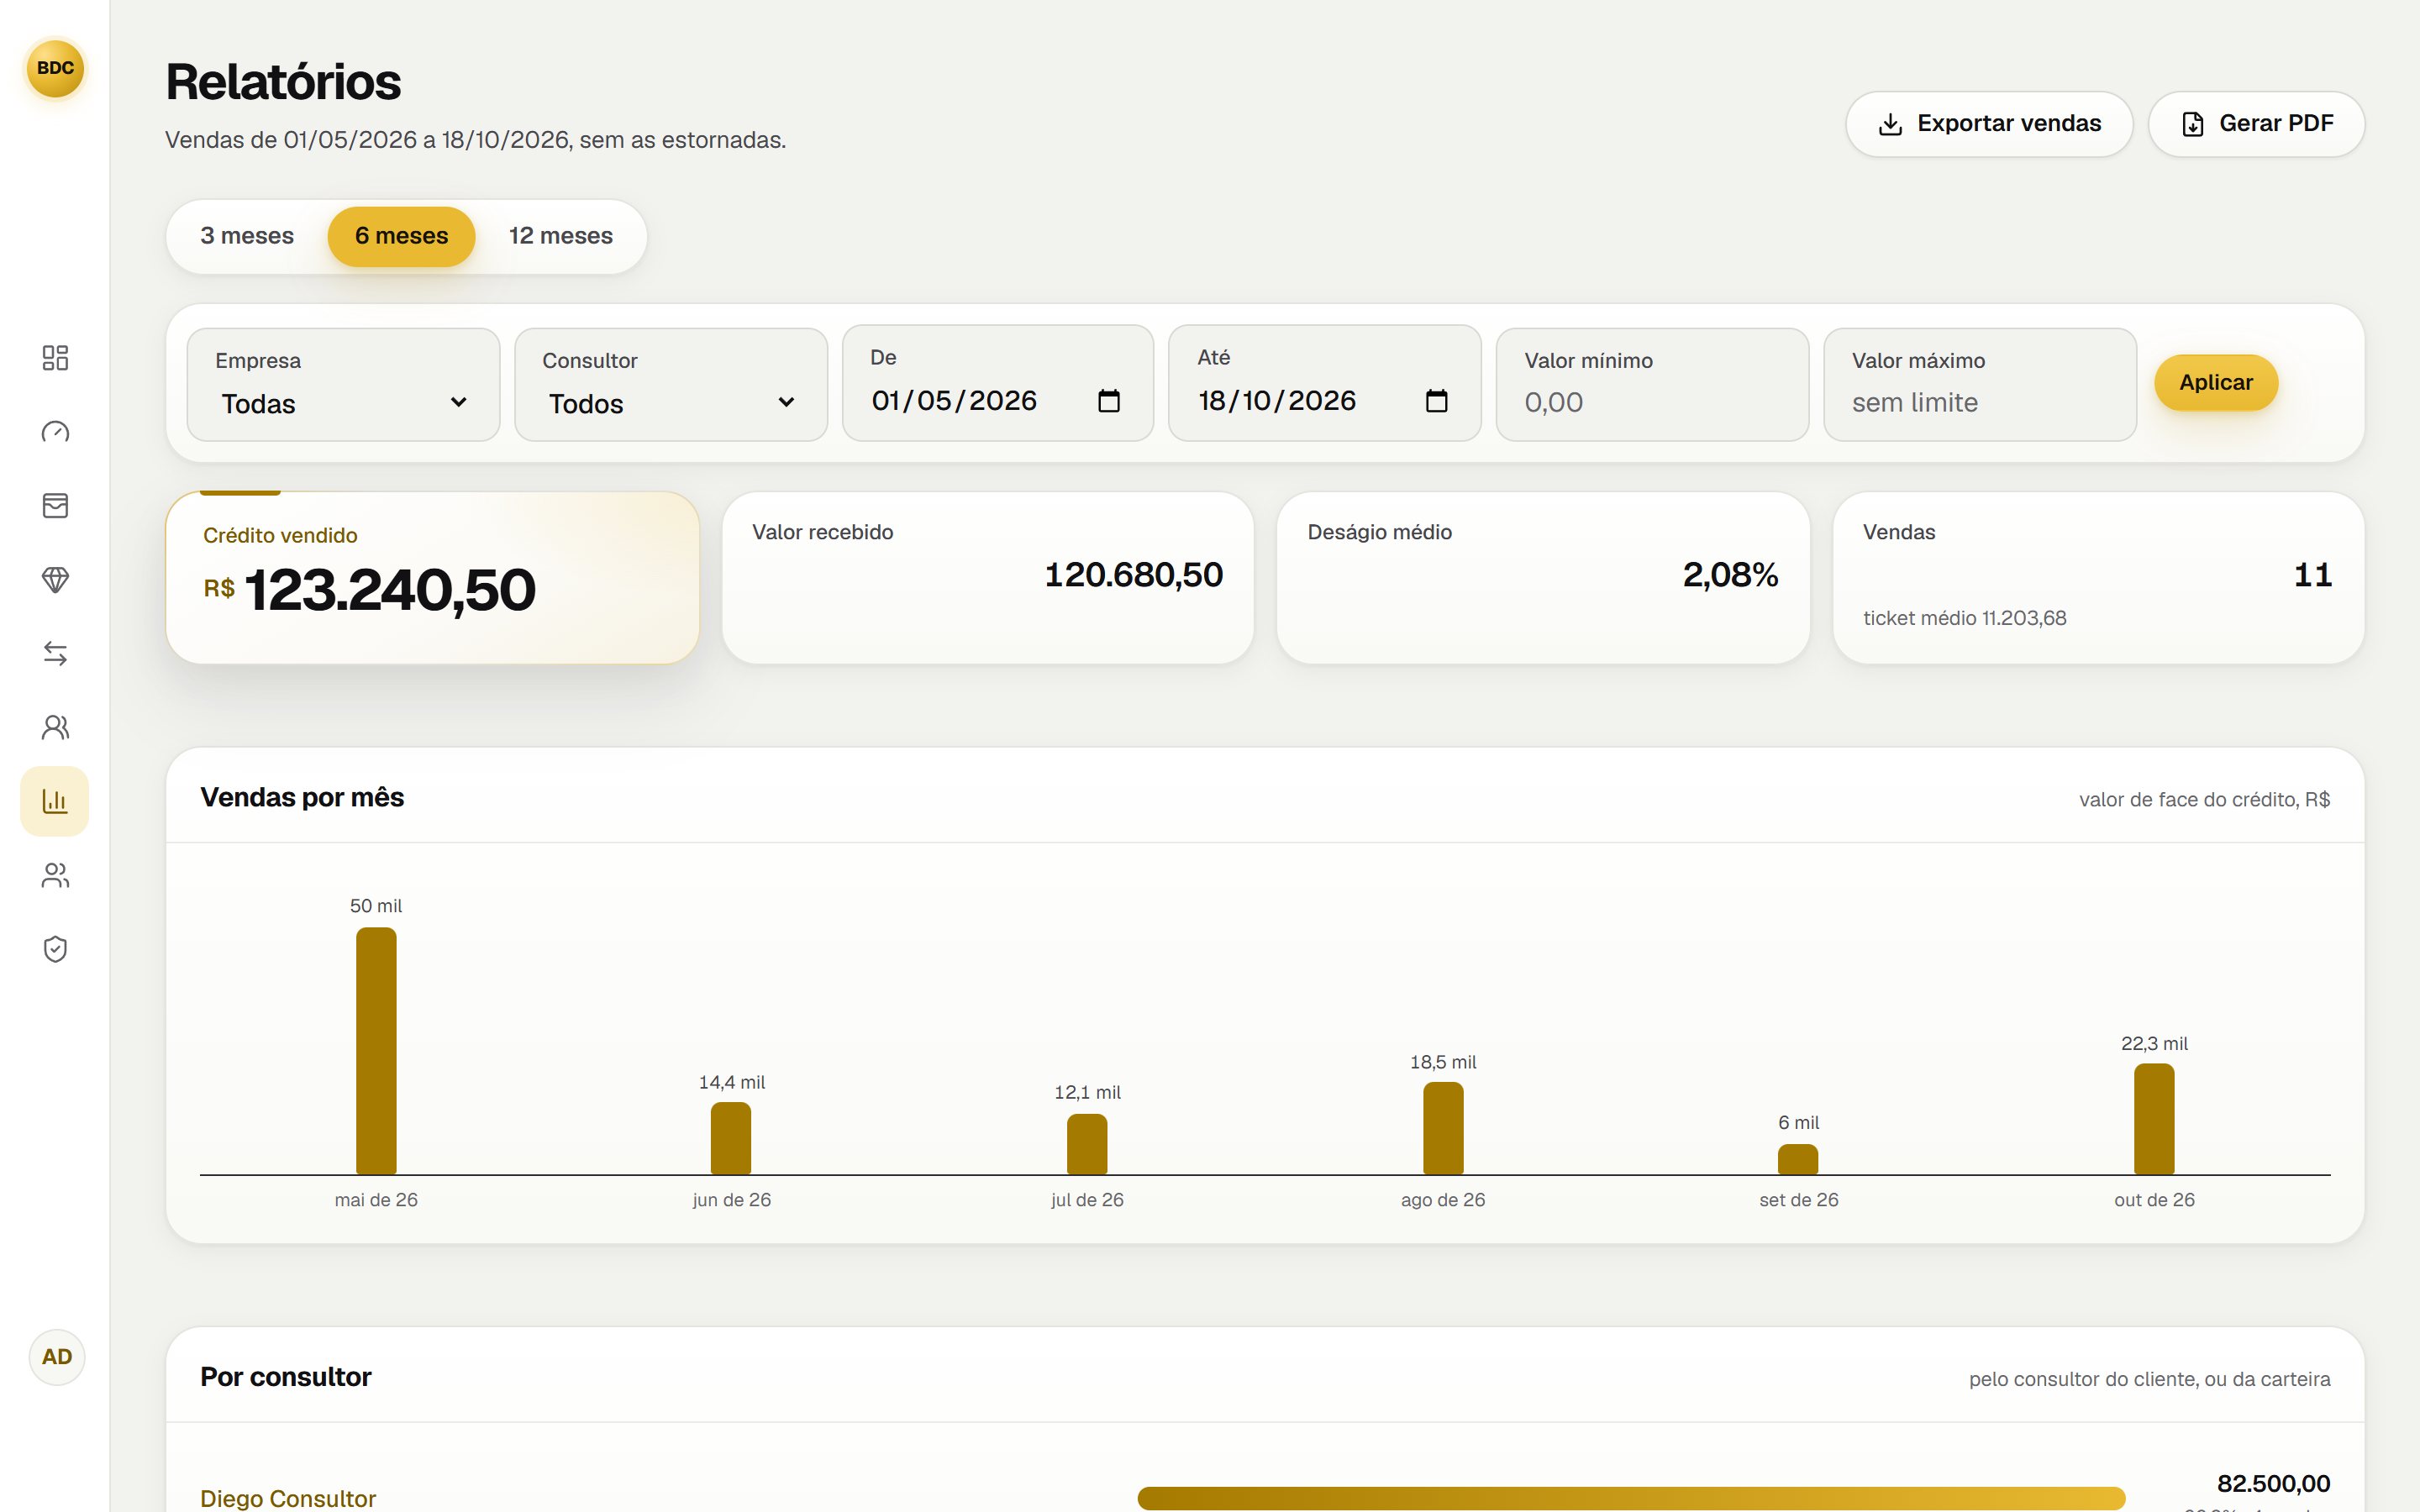Screen dimensions: 2420x1512
Task: Click the jul de 26 bar
Action: 1087,1145
